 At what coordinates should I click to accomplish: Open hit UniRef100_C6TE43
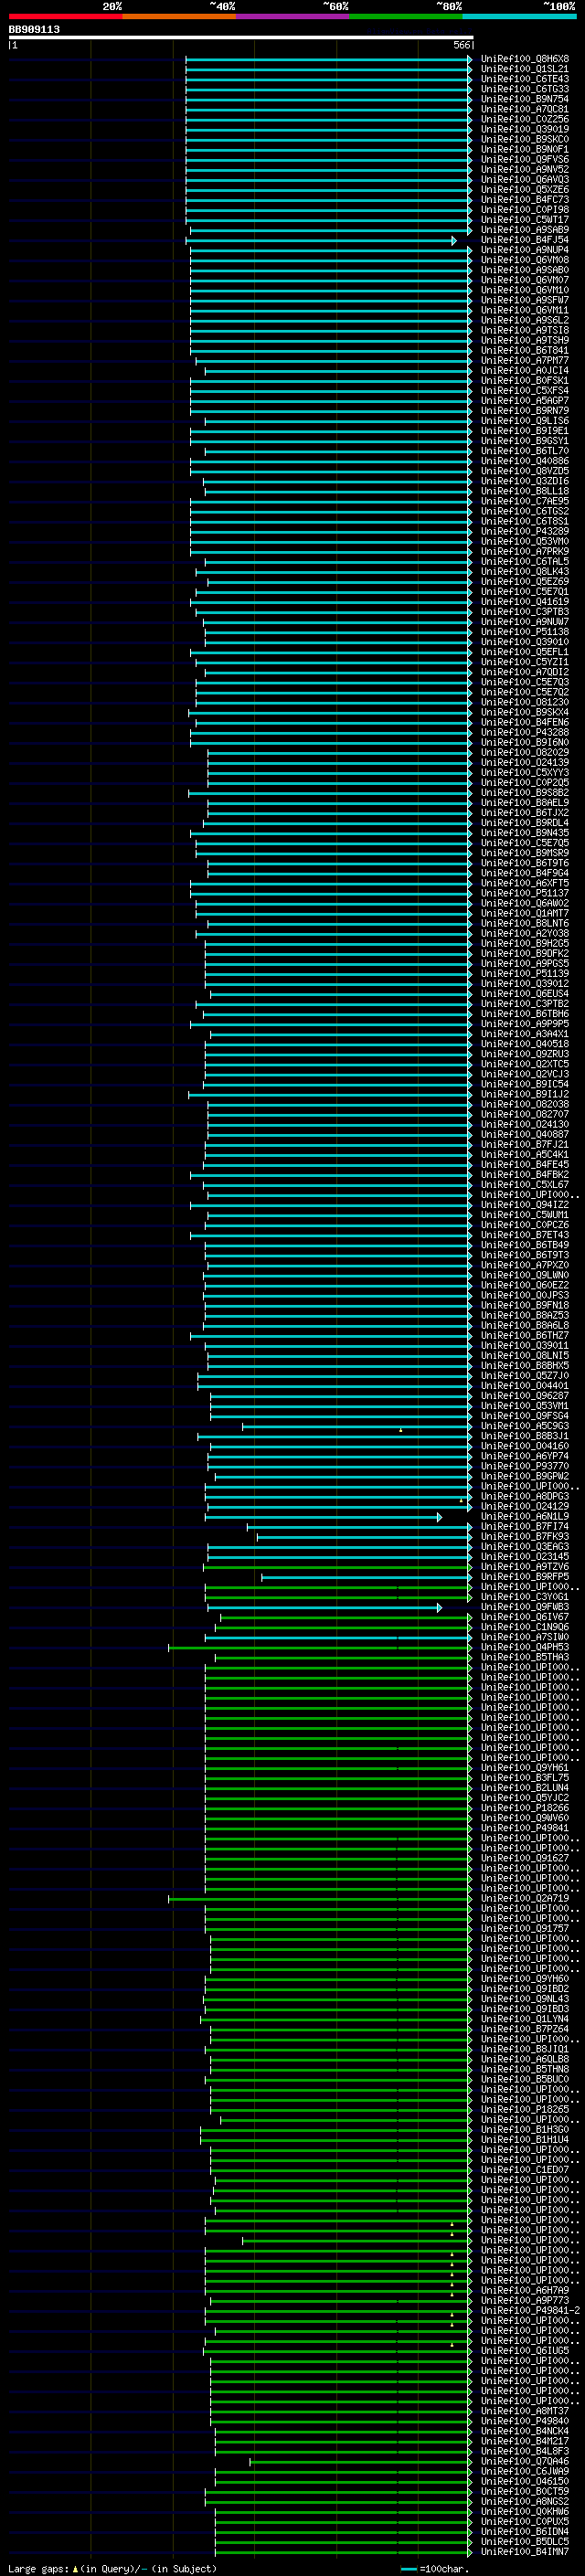[x=525, y=79]
